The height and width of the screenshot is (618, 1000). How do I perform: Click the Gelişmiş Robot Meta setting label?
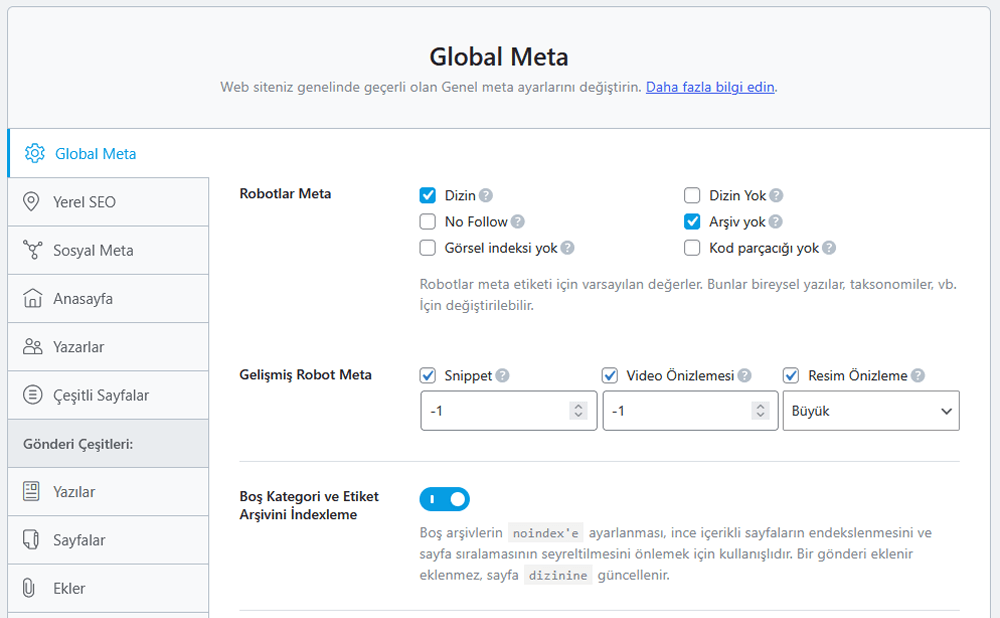305,375
